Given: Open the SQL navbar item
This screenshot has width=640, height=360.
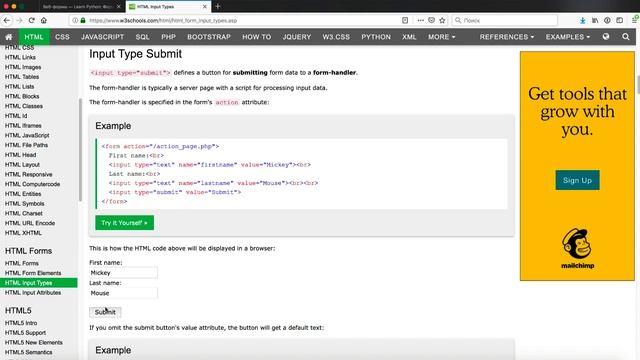Looking at the screenshot, I should [142, 37].
